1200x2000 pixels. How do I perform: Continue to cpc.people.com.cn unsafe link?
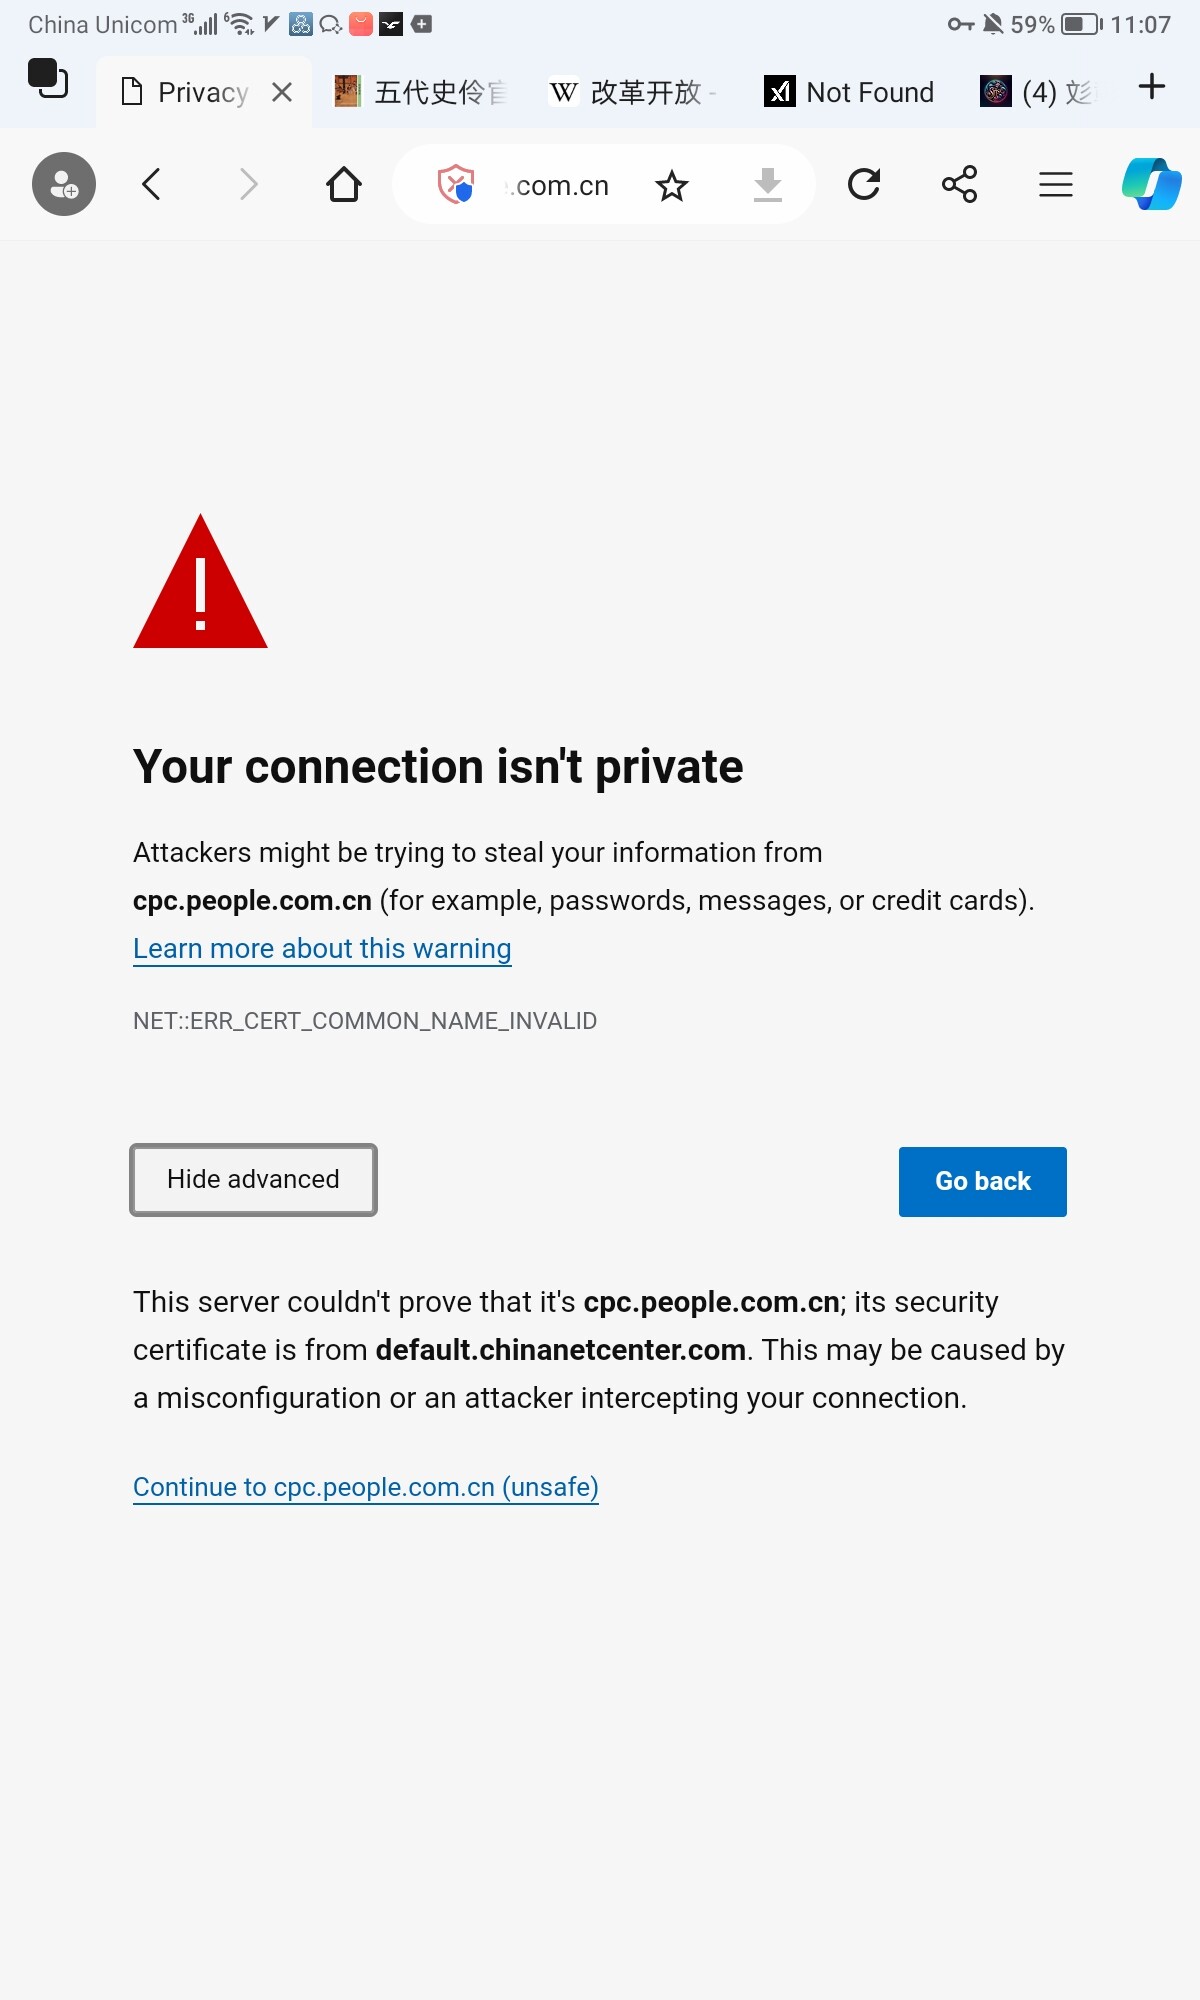(366, 1487)
